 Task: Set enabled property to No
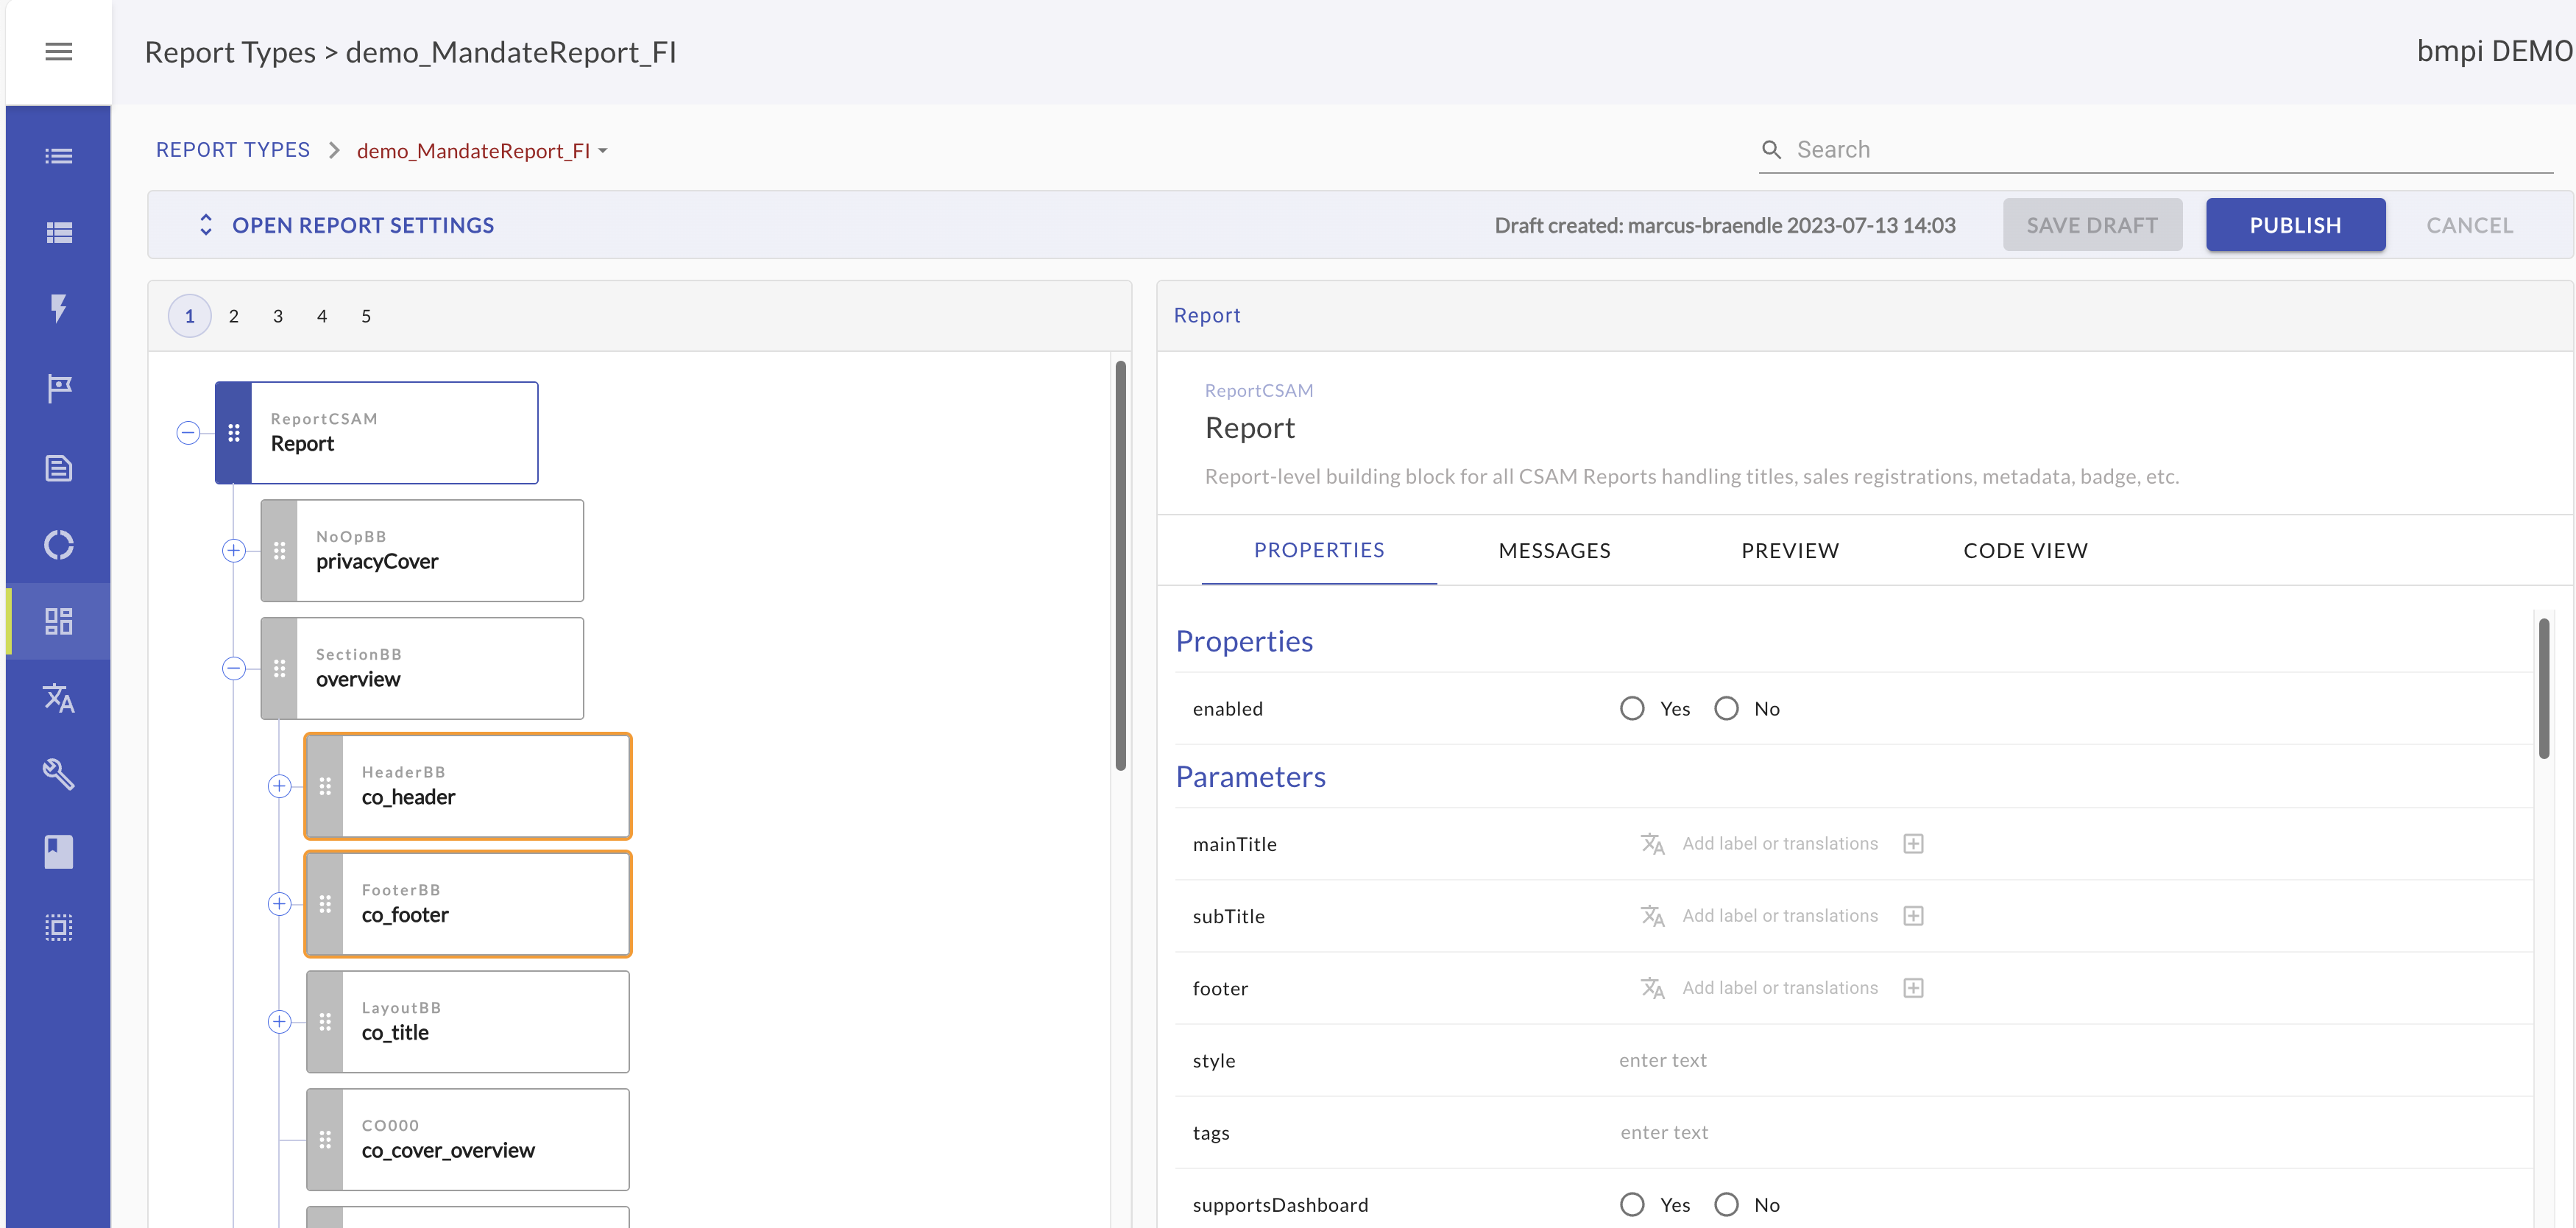[x=1725, y=709]
